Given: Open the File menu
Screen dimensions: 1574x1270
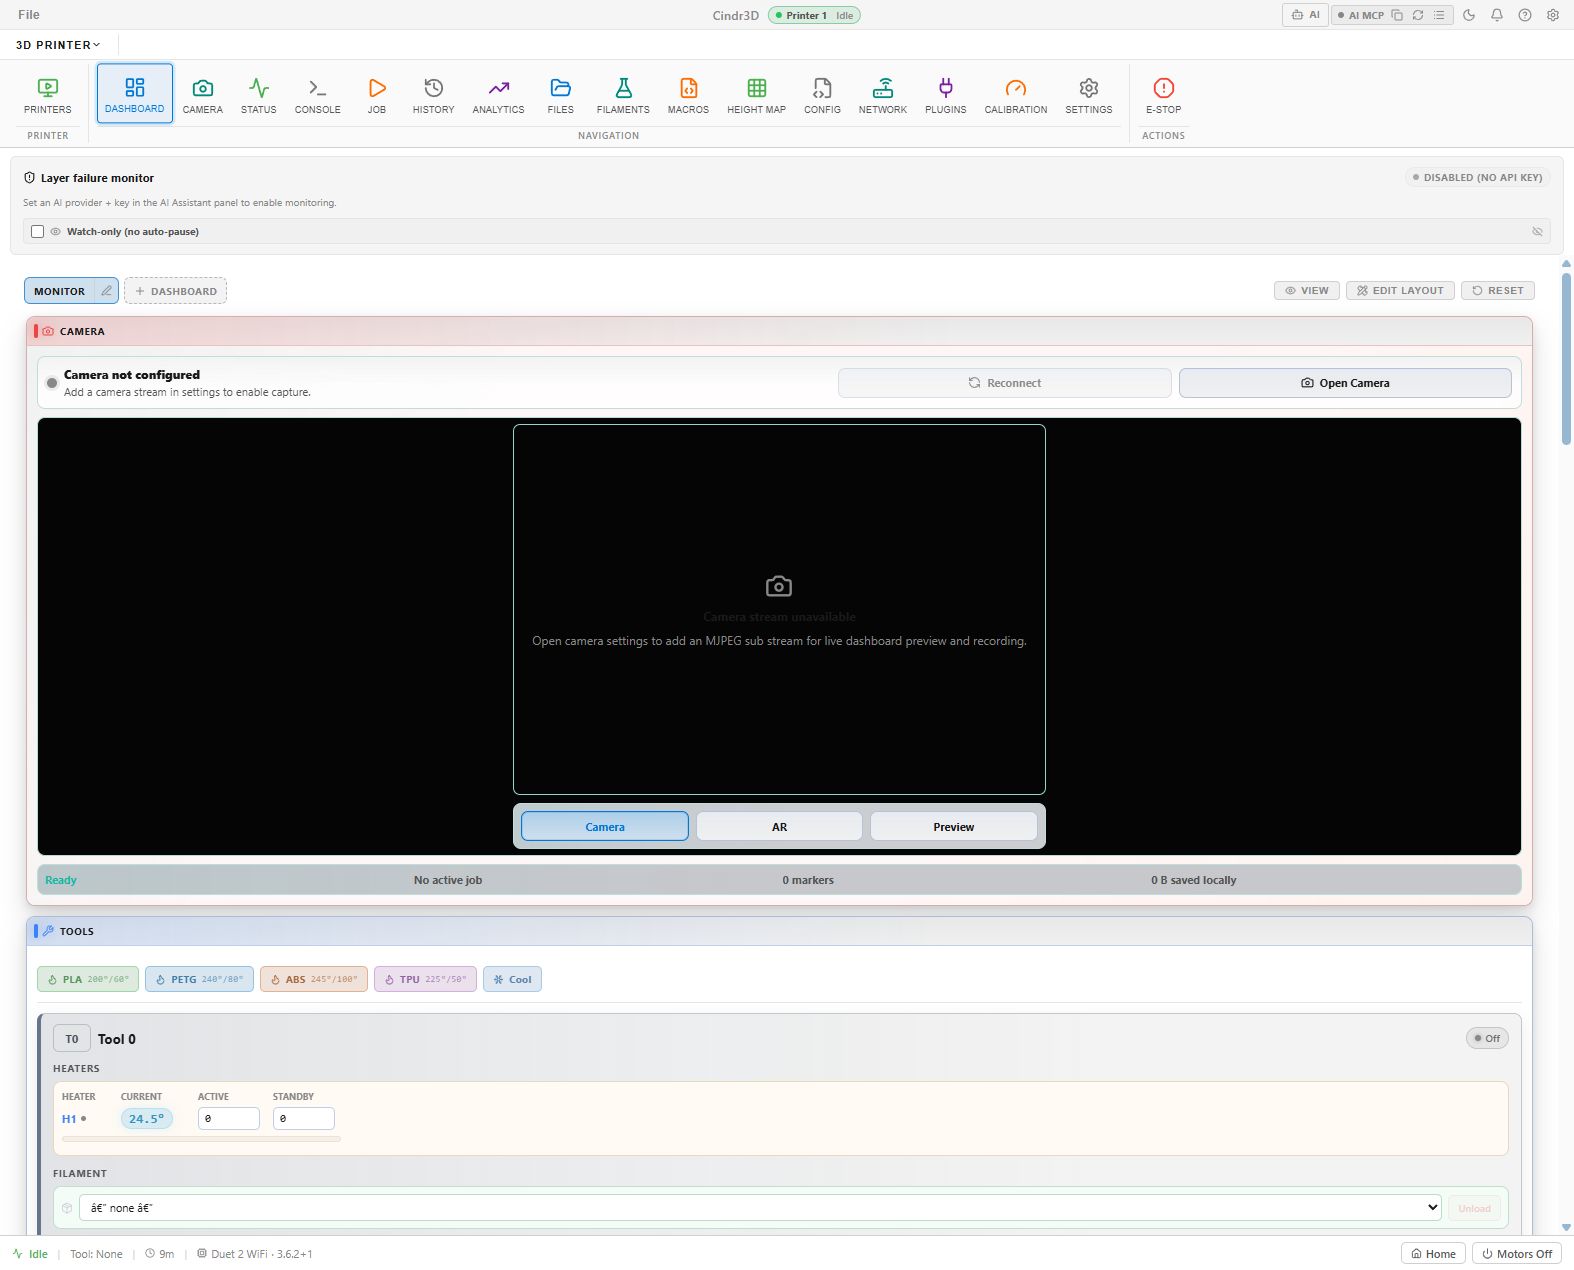Looking at the screenshot, I should tap(29, 15).
